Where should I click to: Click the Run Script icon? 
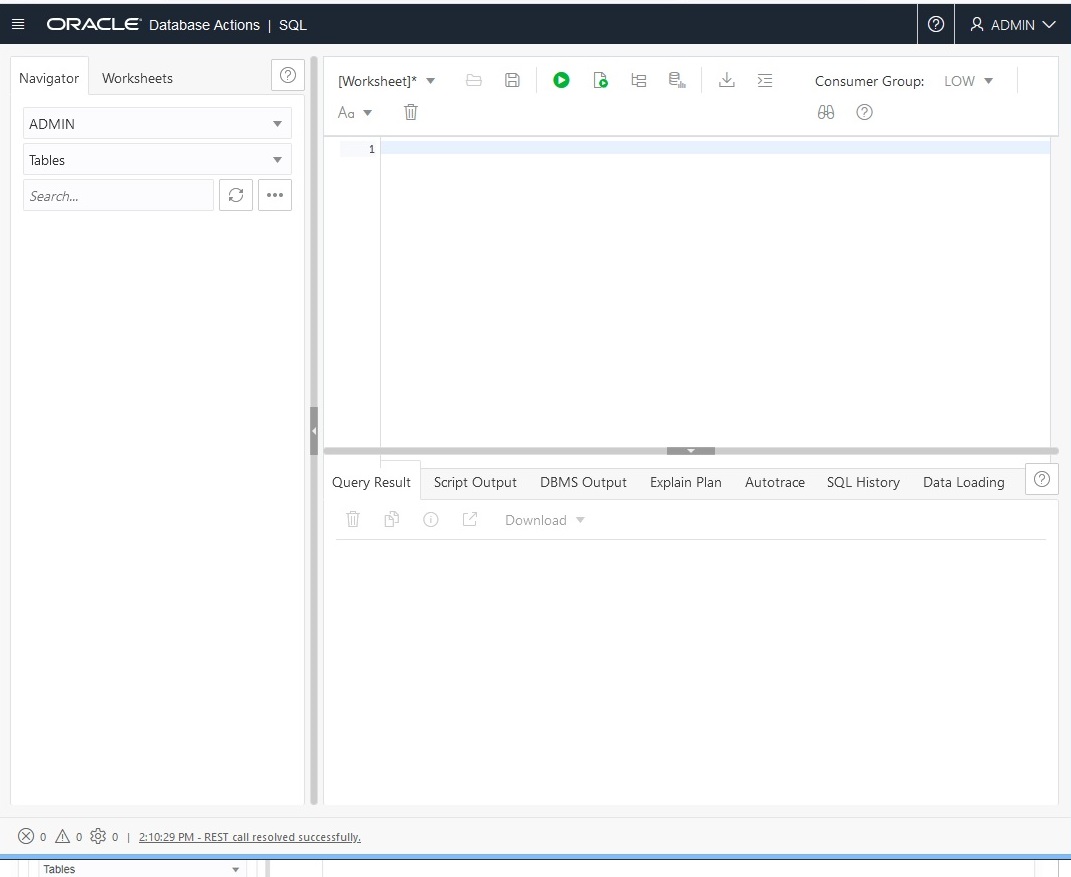[600, 81]
